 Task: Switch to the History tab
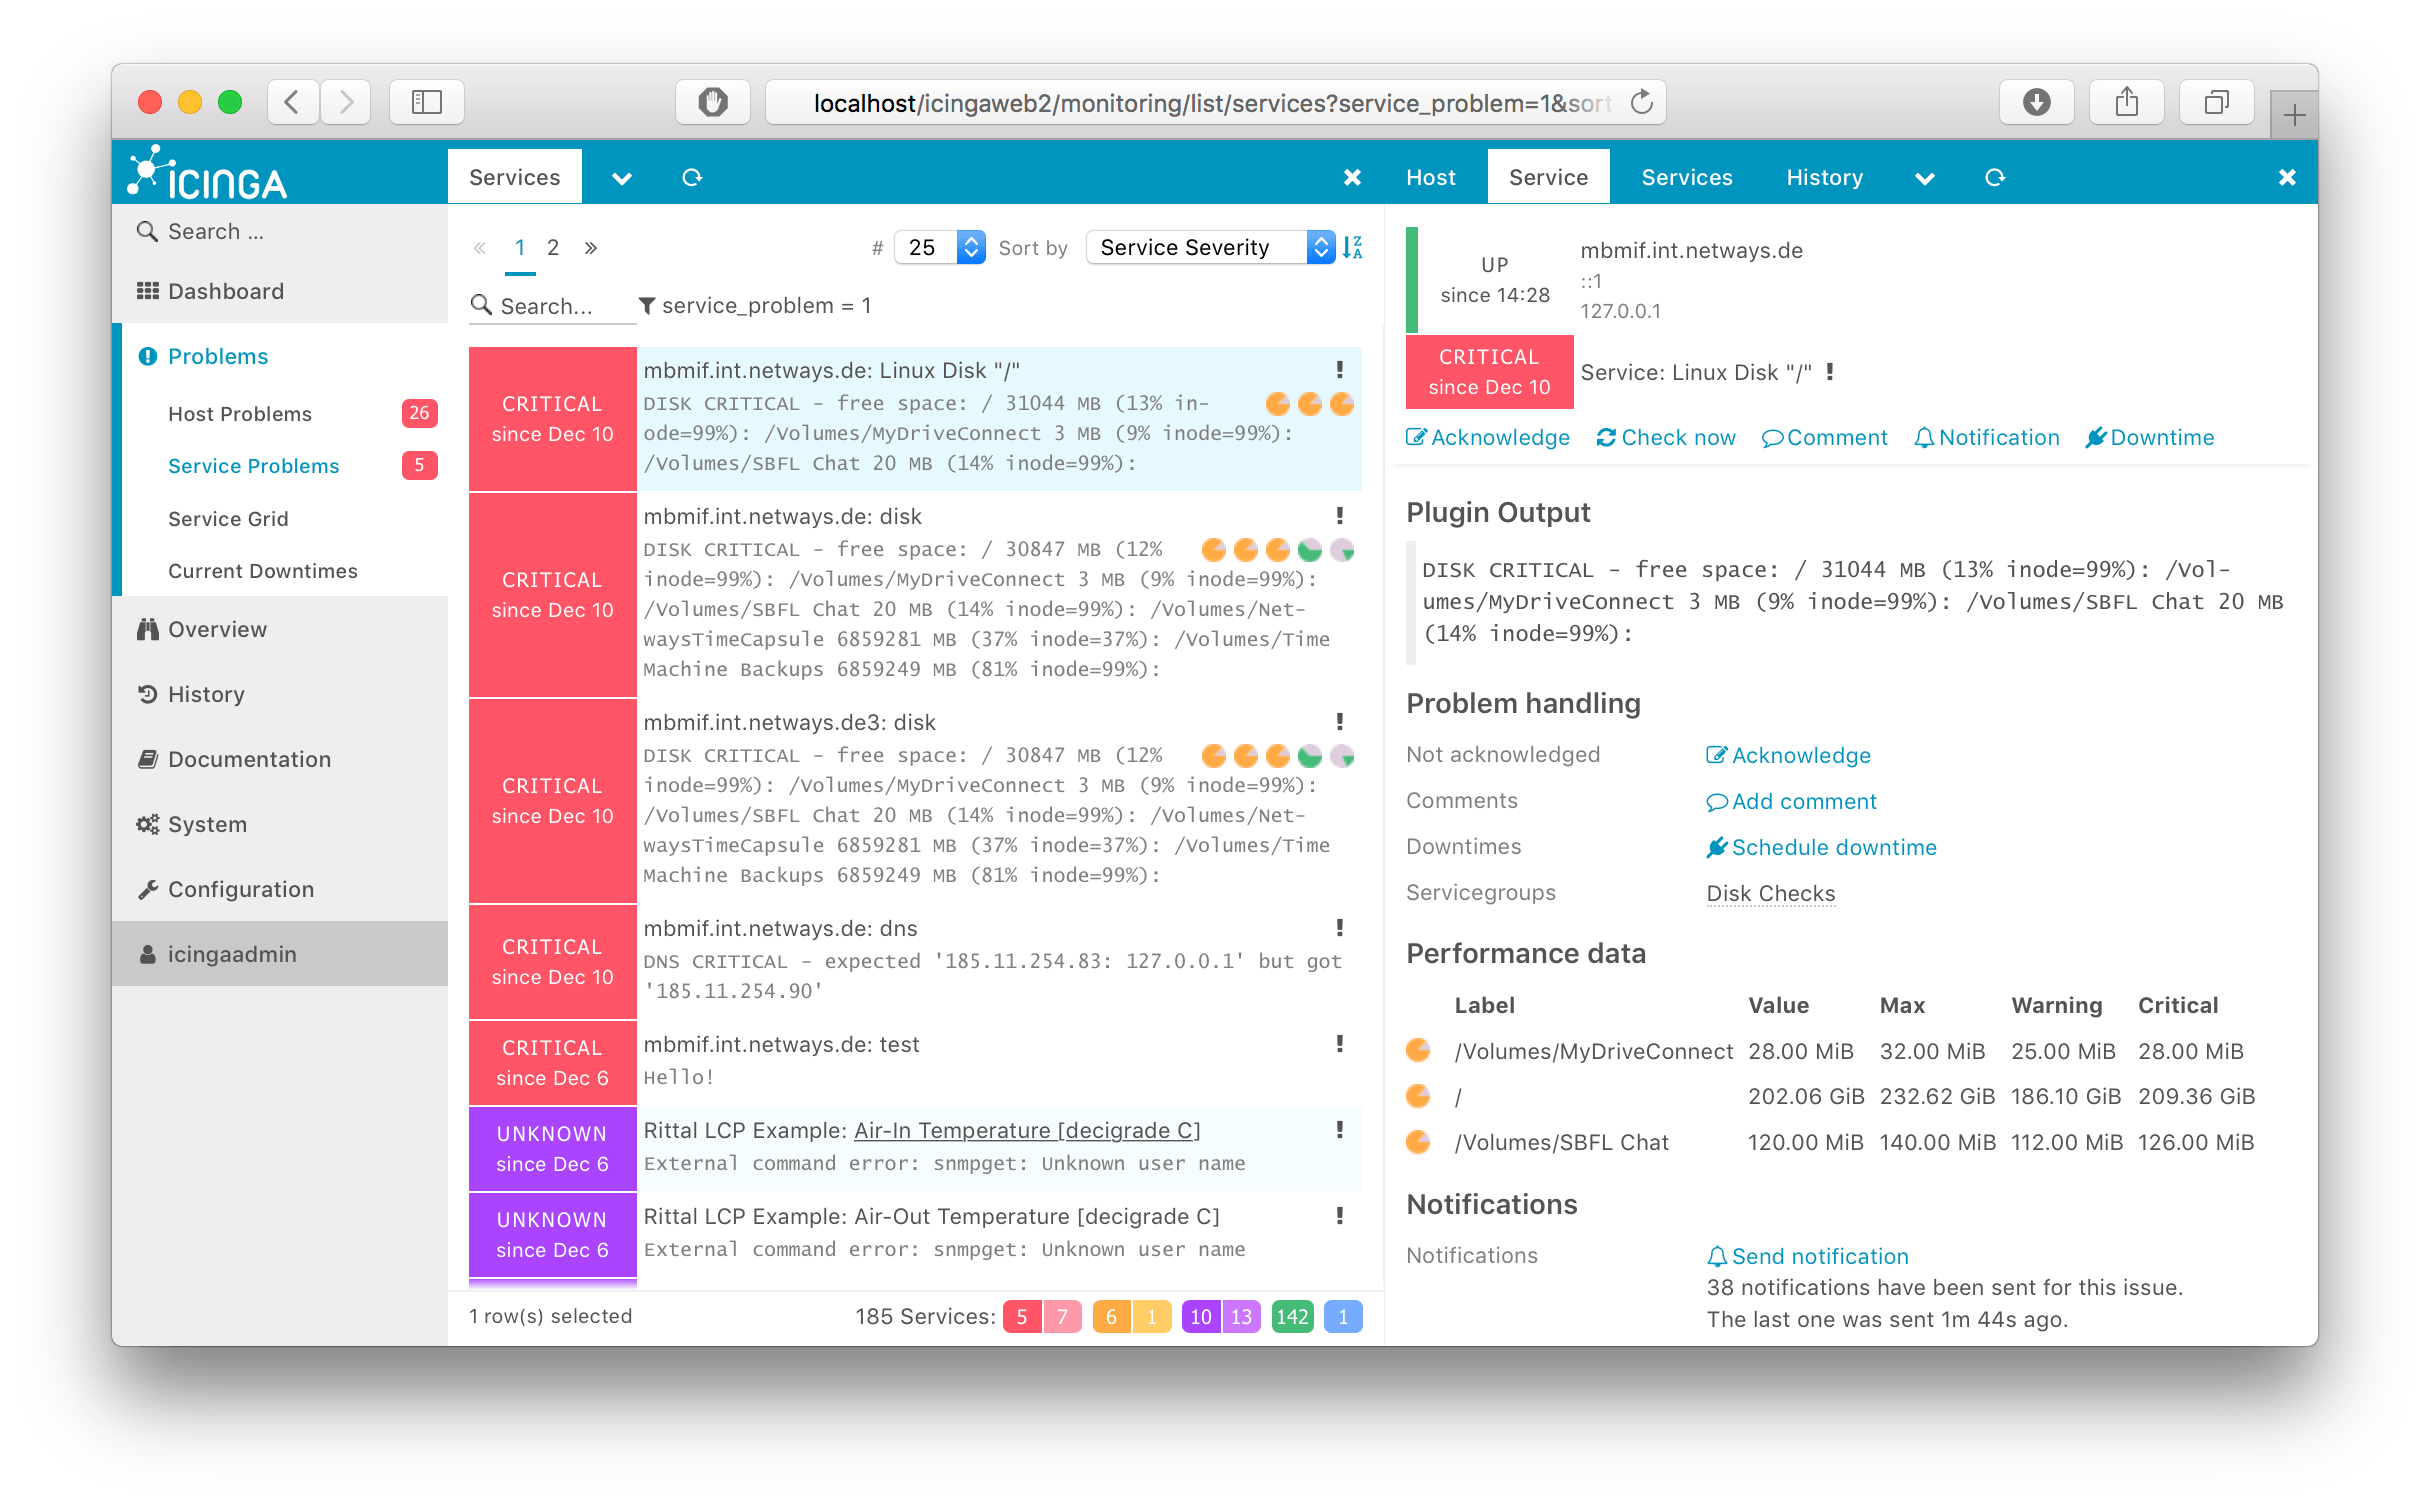click(x=1824, y=177)
